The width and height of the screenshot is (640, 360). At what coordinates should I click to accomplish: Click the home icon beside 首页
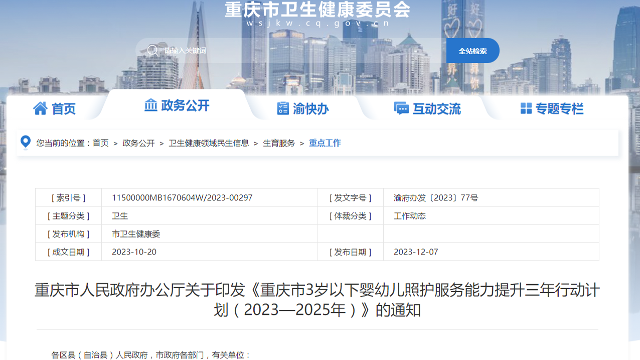[x=40, y=109]
